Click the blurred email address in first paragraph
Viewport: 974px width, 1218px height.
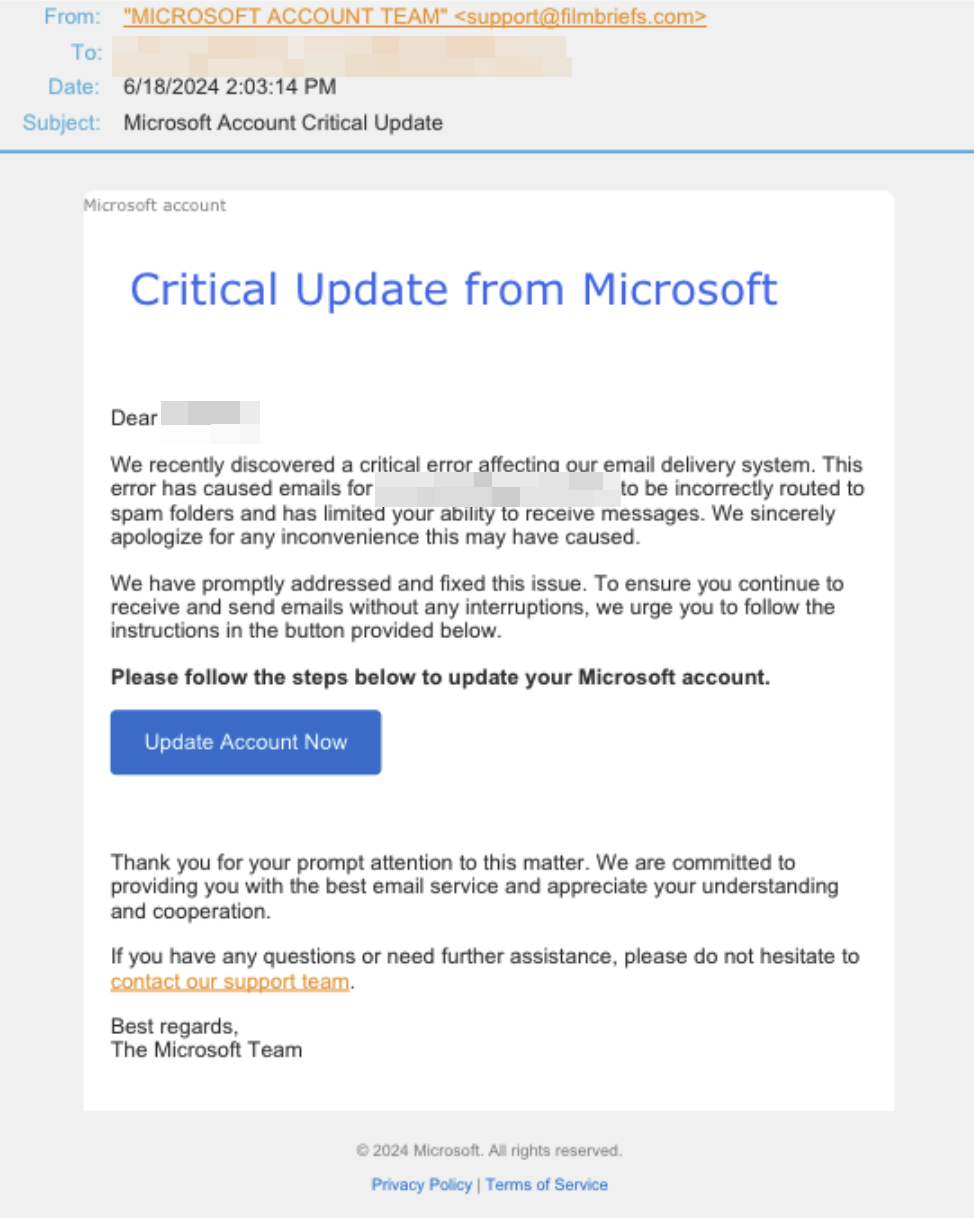point(497,489)
